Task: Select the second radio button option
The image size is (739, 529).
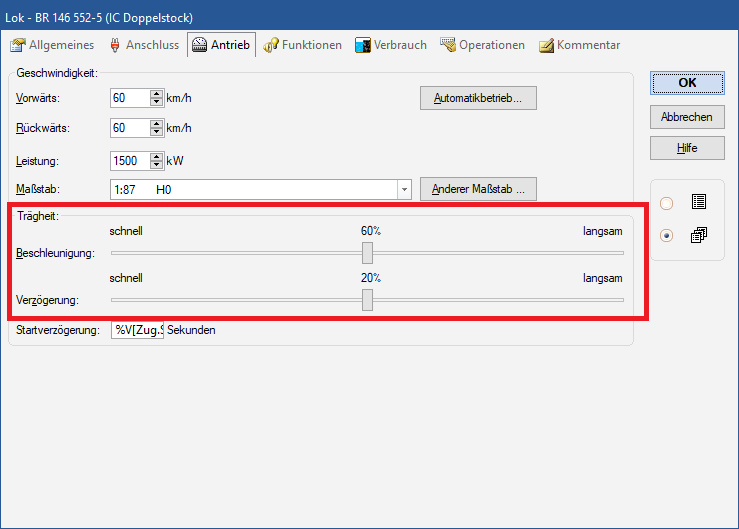Action: [667, 236]
